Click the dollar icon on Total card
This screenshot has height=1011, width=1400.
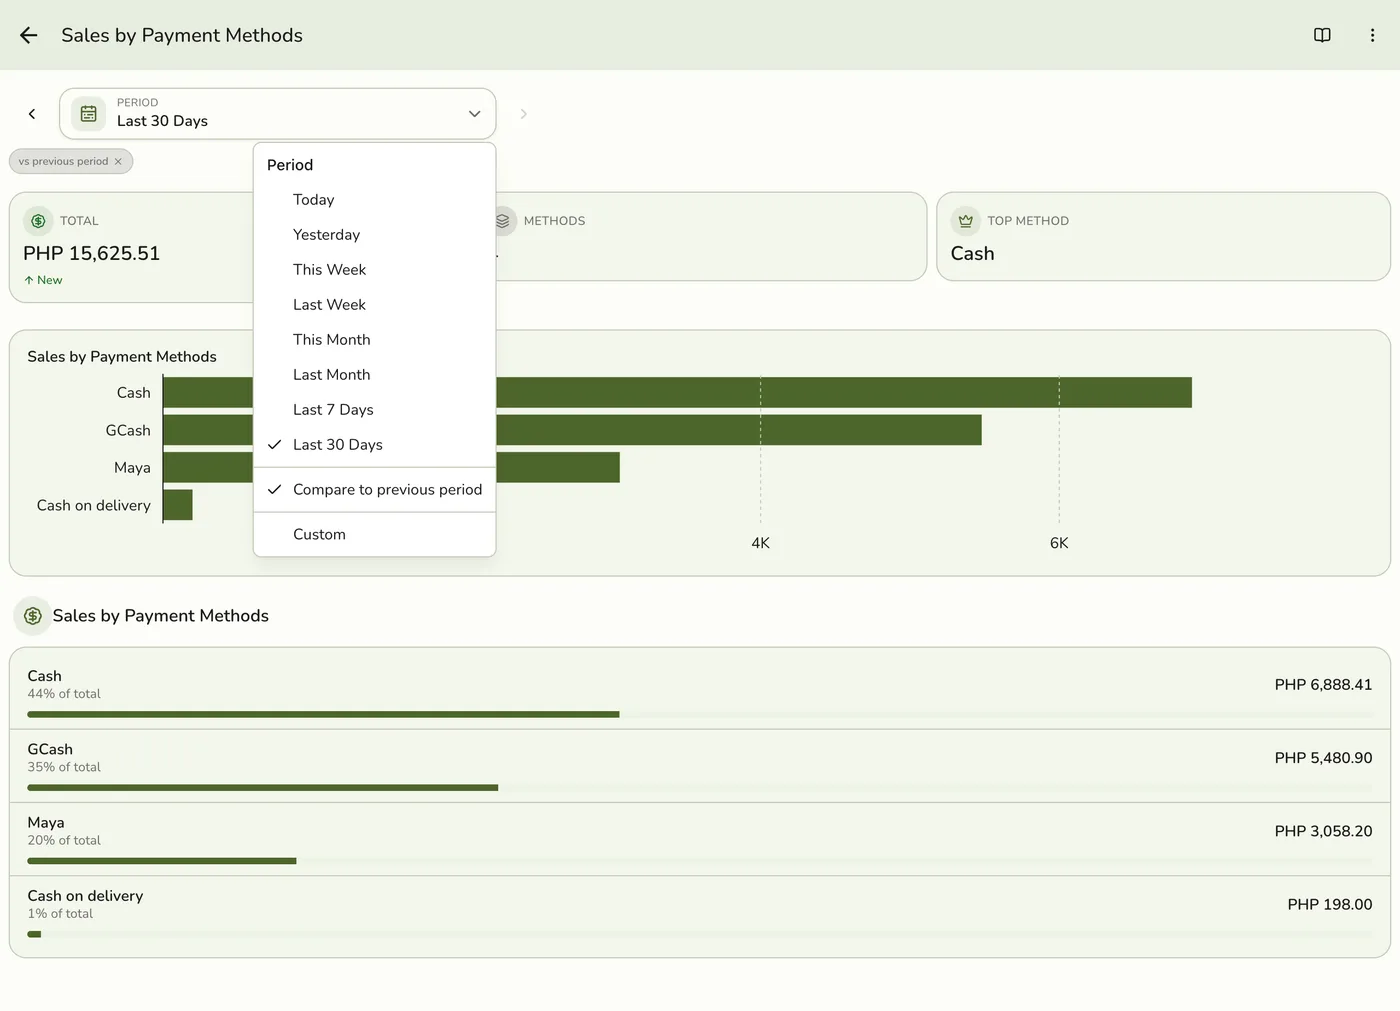click(x=38, y=221)
